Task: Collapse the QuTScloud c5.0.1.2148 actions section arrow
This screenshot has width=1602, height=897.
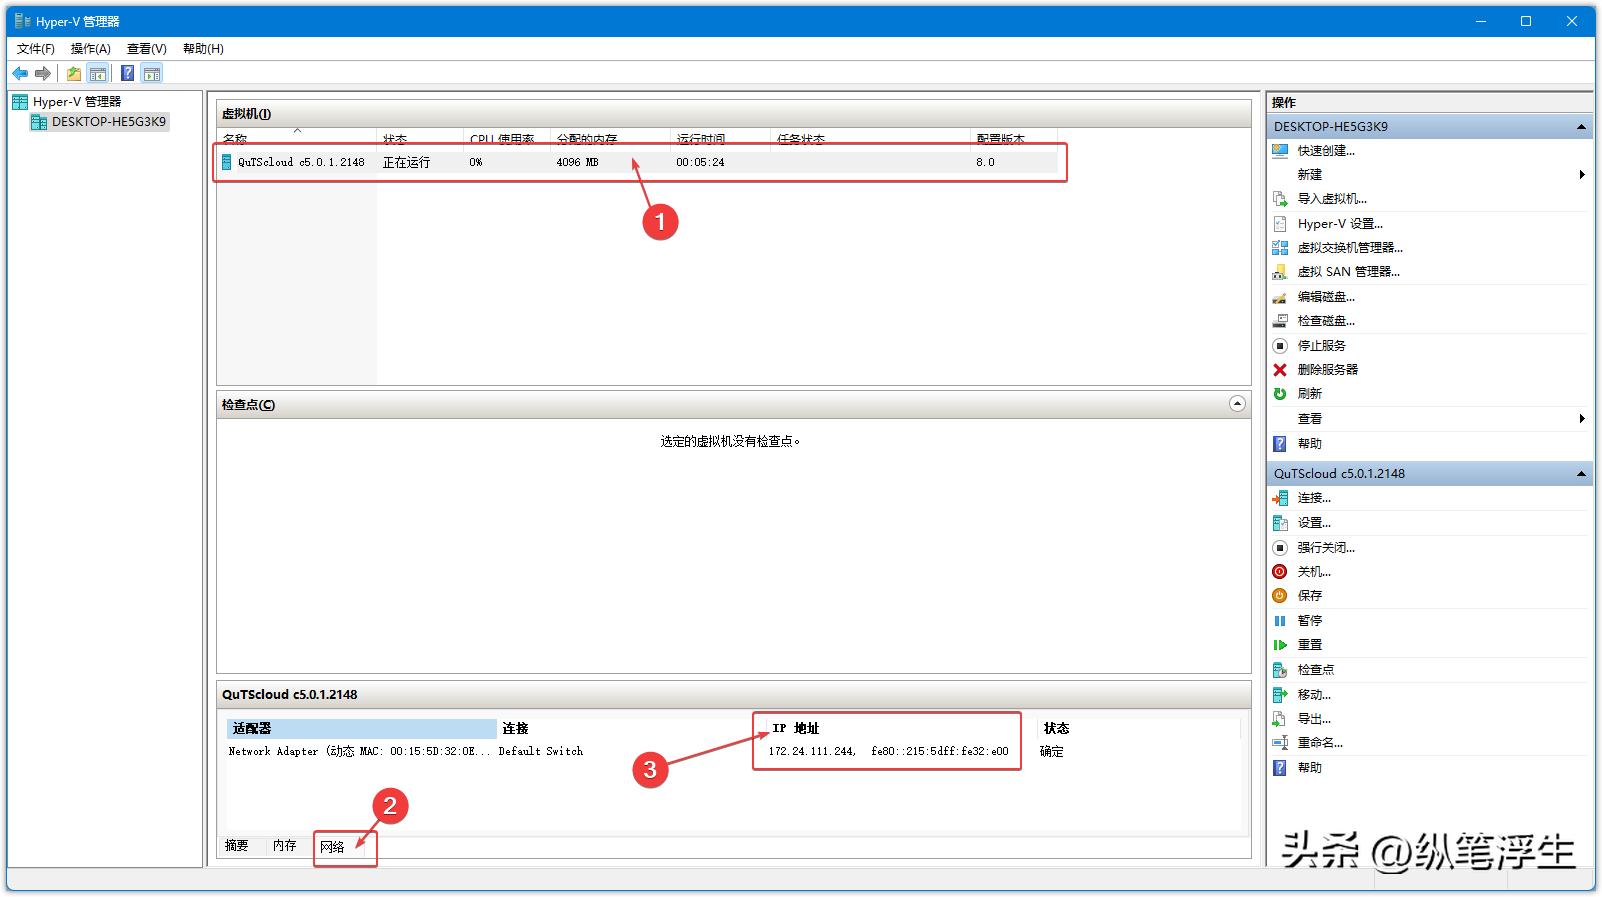Action: click(1581, 474)
